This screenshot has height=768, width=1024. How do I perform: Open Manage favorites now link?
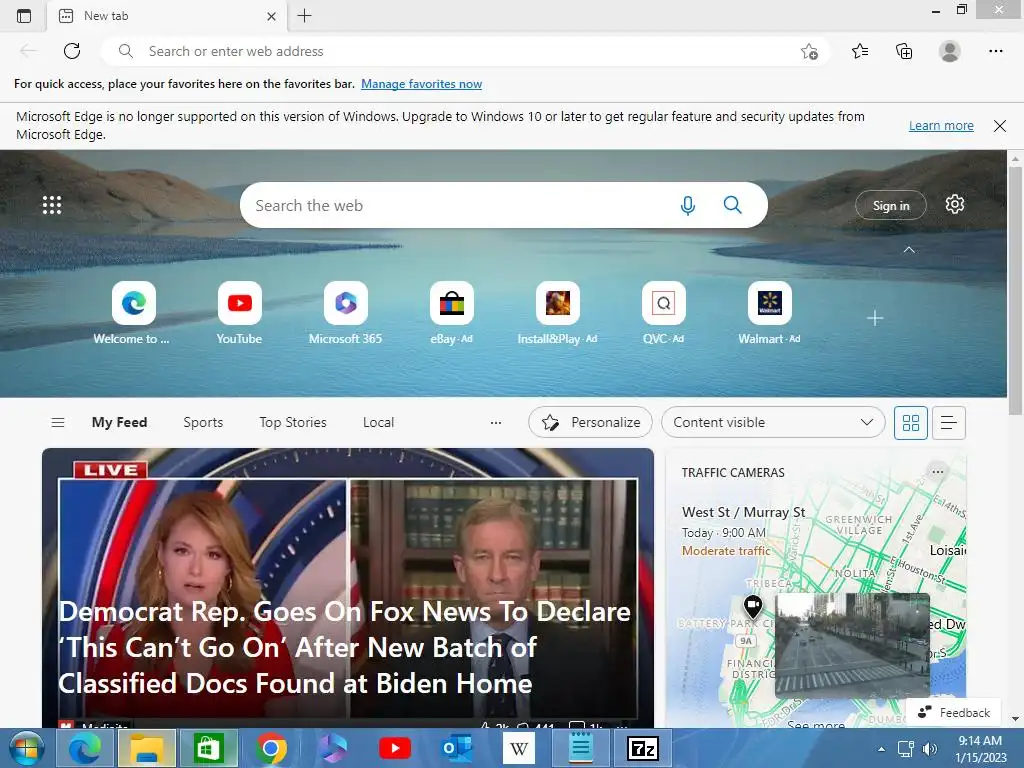(421, 84)
